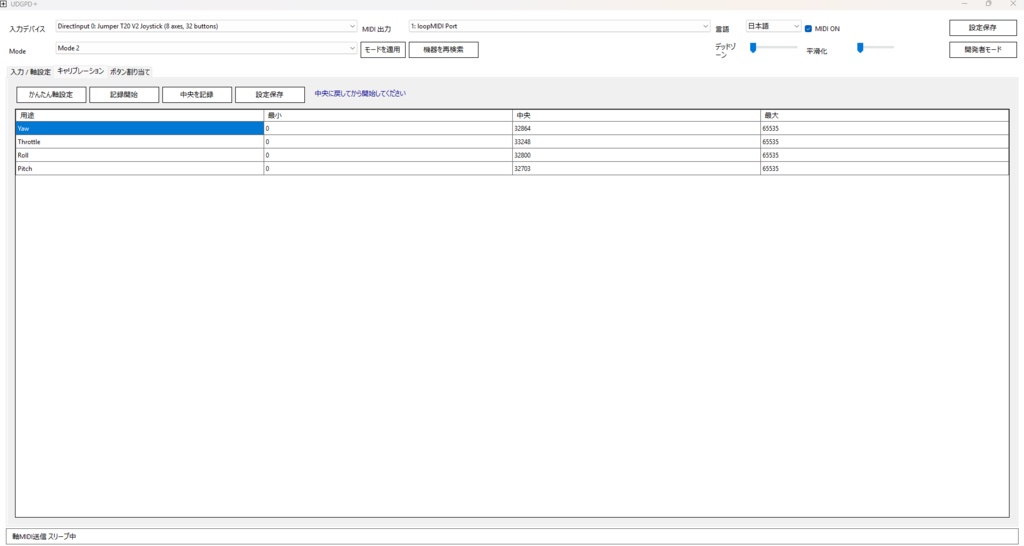1024x546 pixels.
Task: Minimize the UDGPD+ window
Action: click(x=965, y=4)
